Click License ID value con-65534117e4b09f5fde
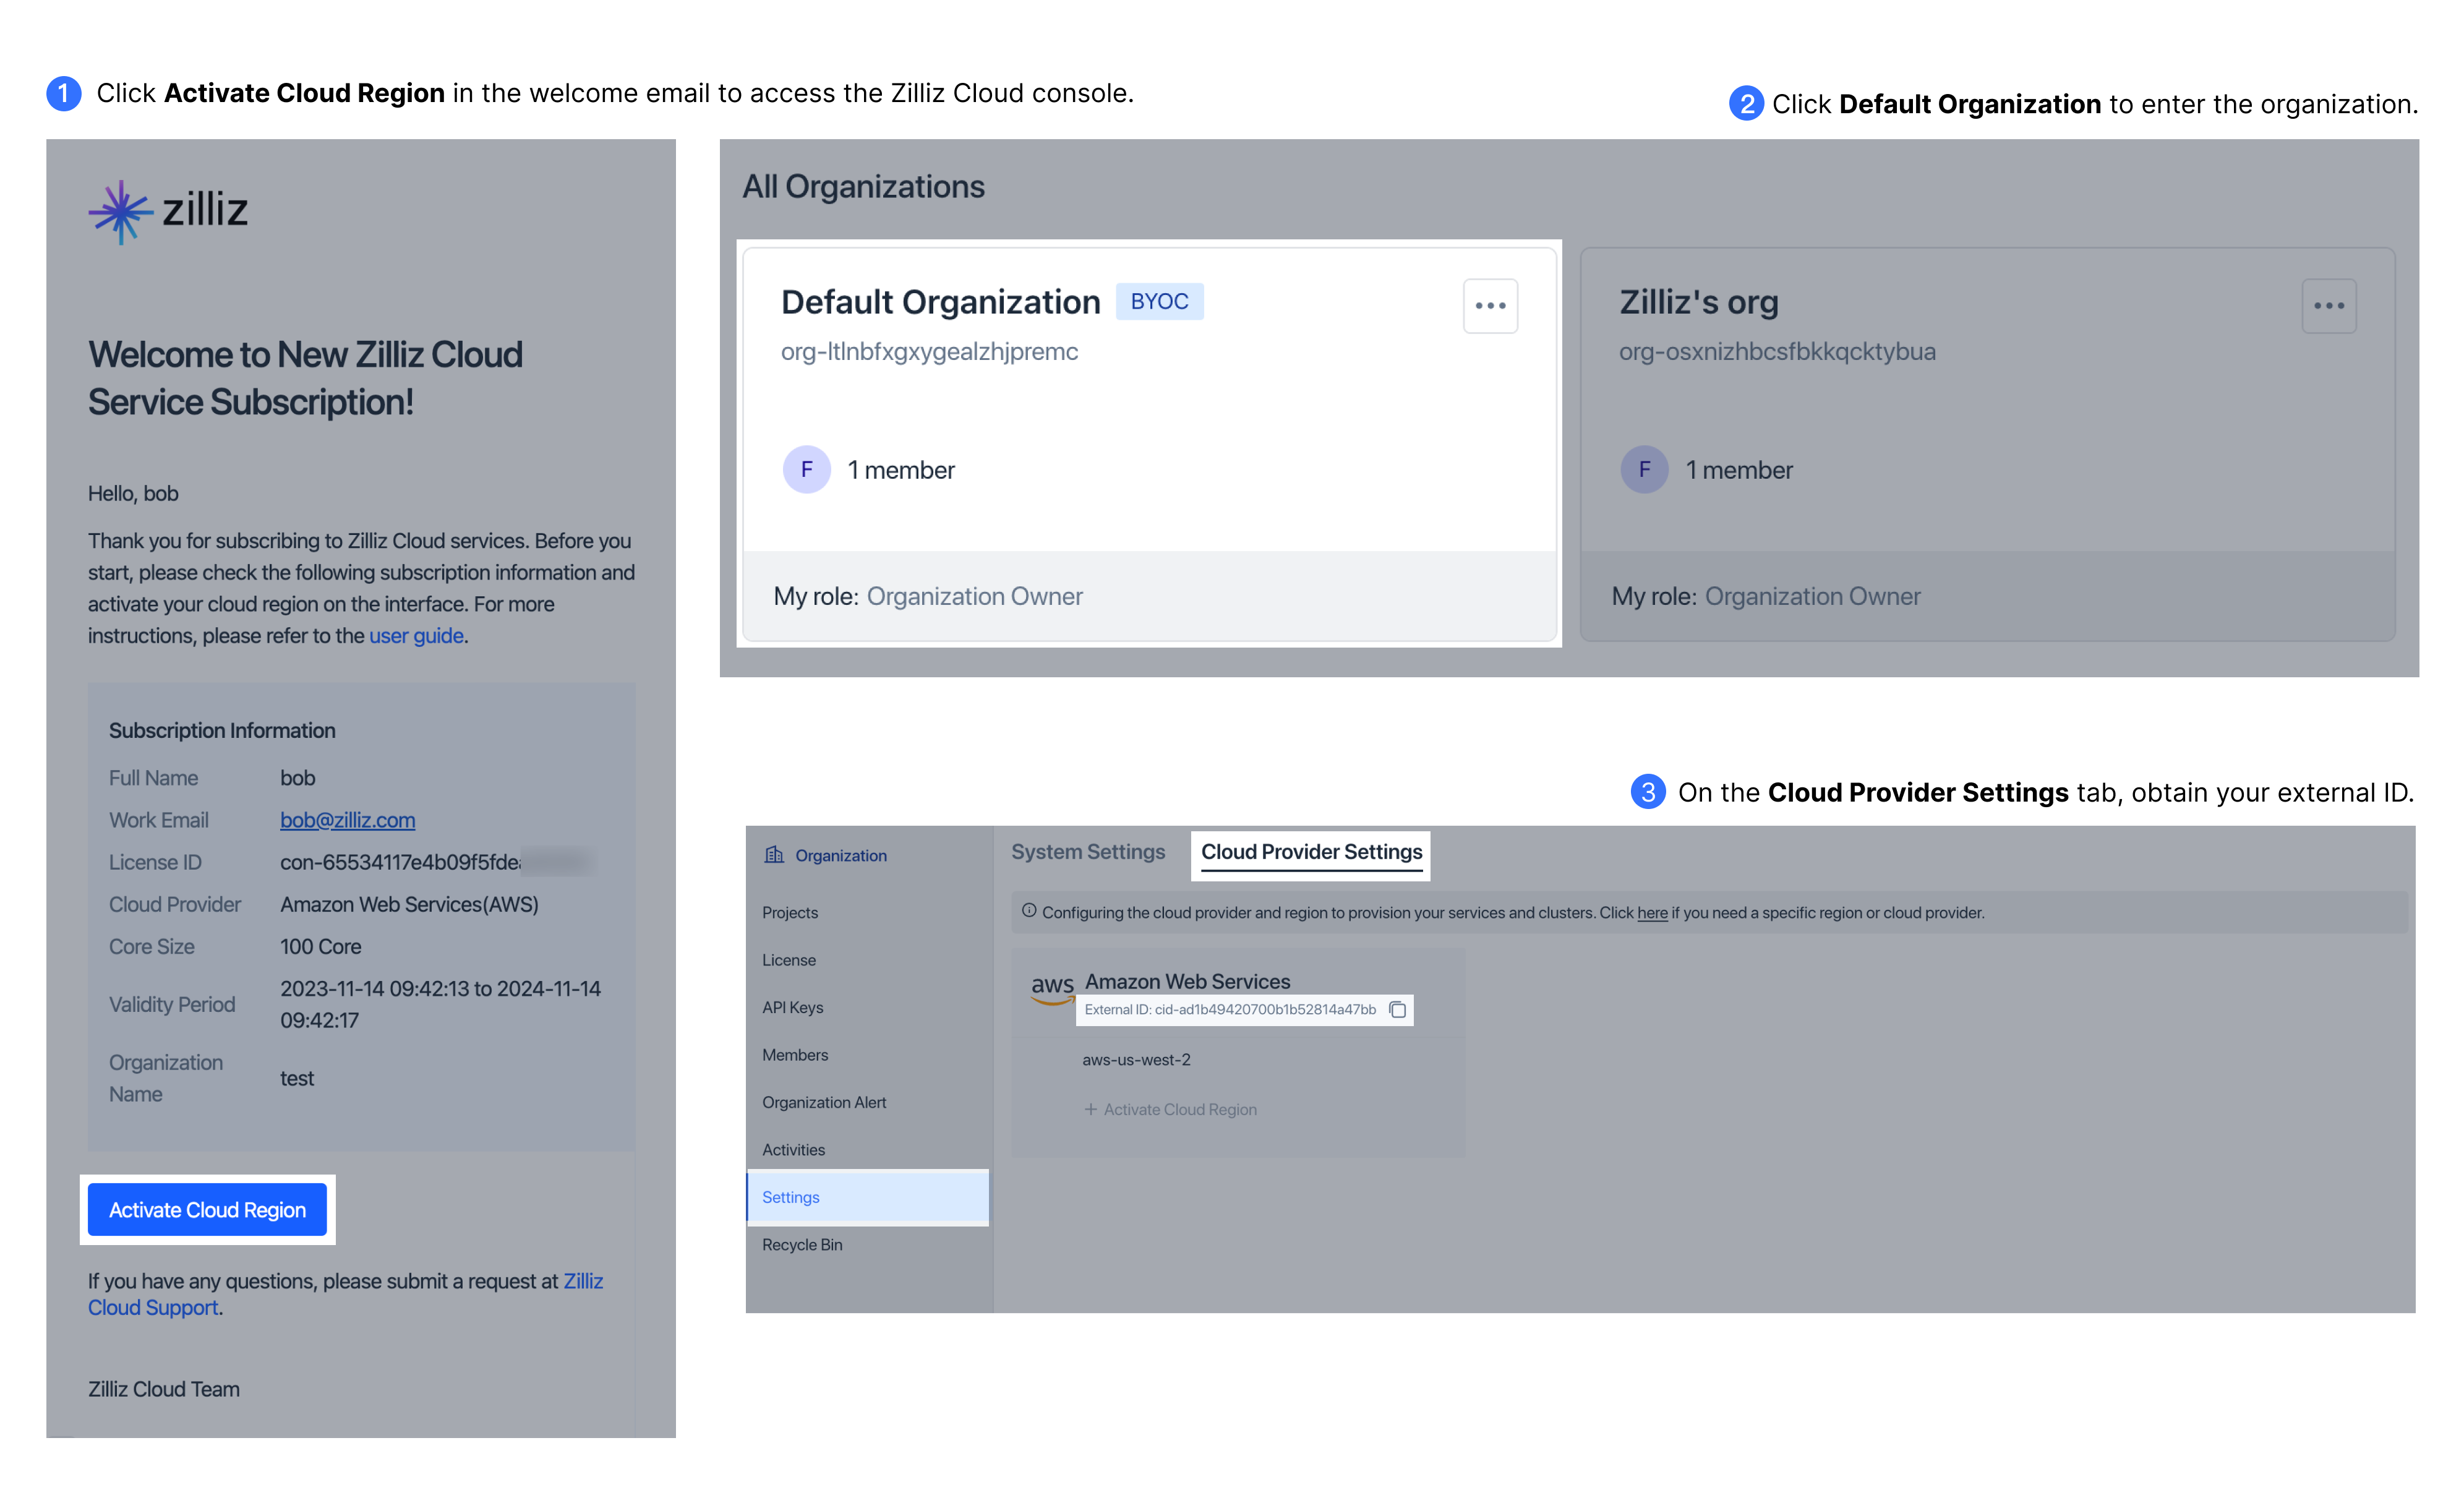This screenshot has height=1490, width=2464. coord(400,862)
